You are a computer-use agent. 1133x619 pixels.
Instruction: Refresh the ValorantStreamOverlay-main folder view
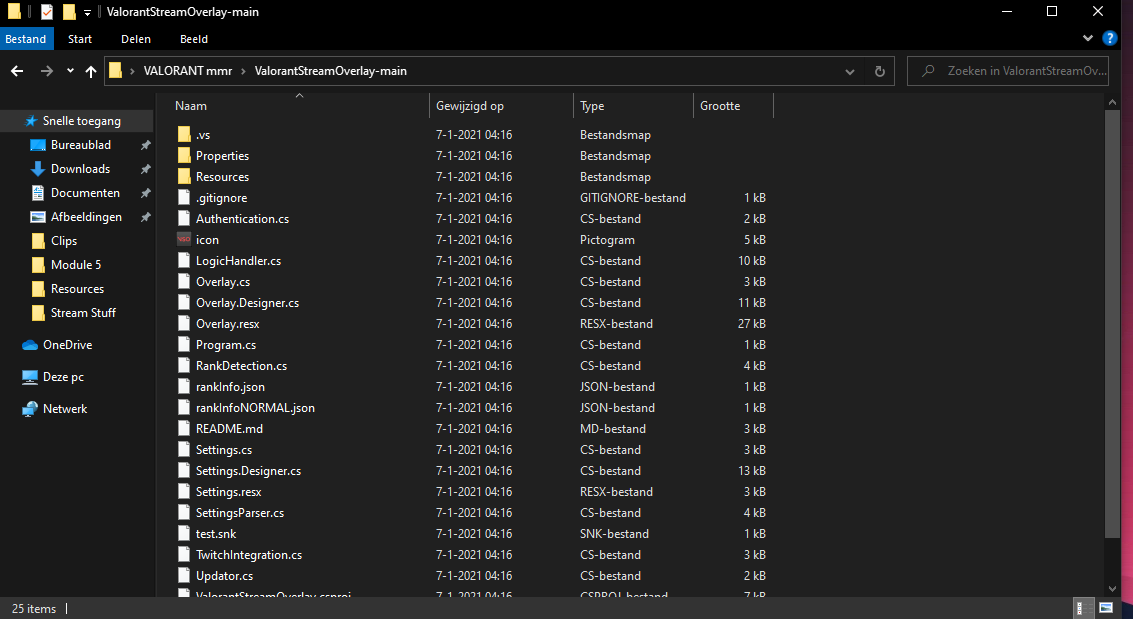tap(879, 70)
